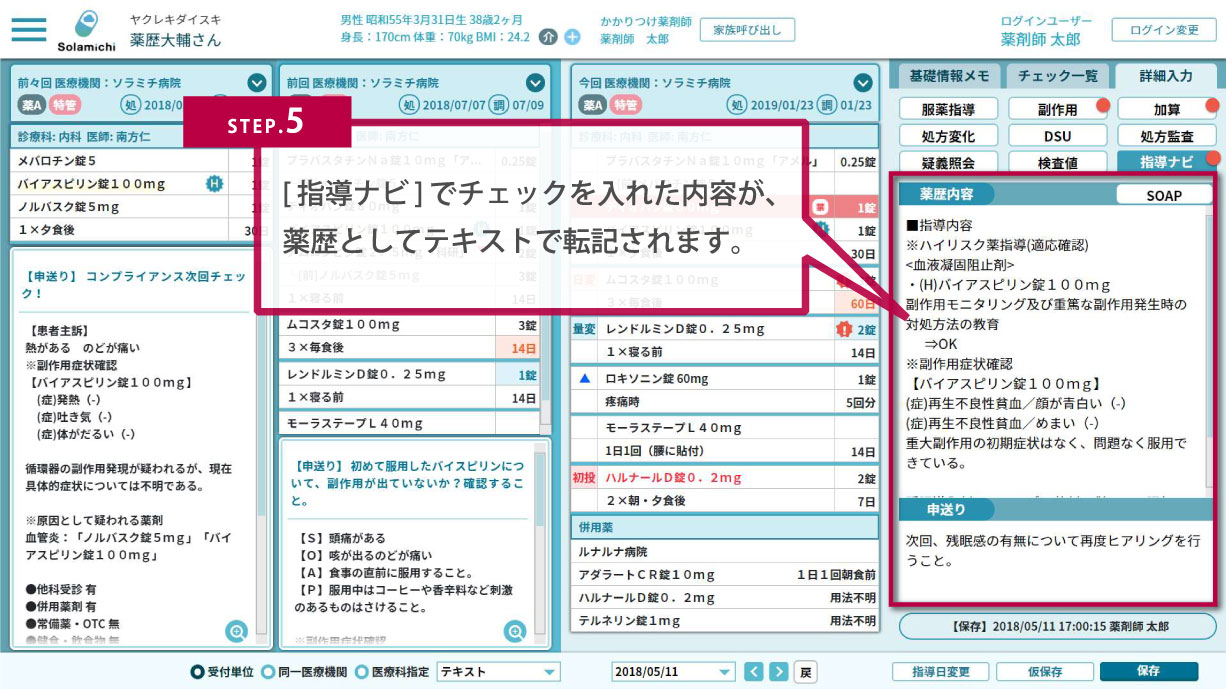1226x689 pixels.
Task: Go to previous date with left arrow
Action: (754, 672)
